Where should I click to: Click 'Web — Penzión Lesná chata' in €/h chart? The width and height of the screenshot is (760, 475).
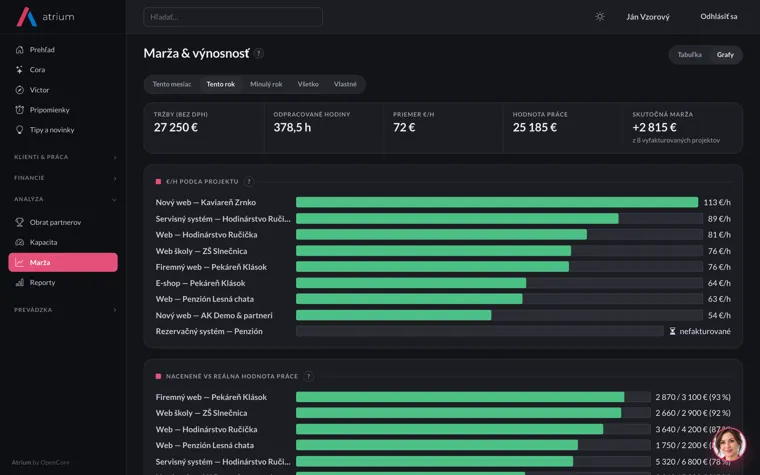[205, 299]
